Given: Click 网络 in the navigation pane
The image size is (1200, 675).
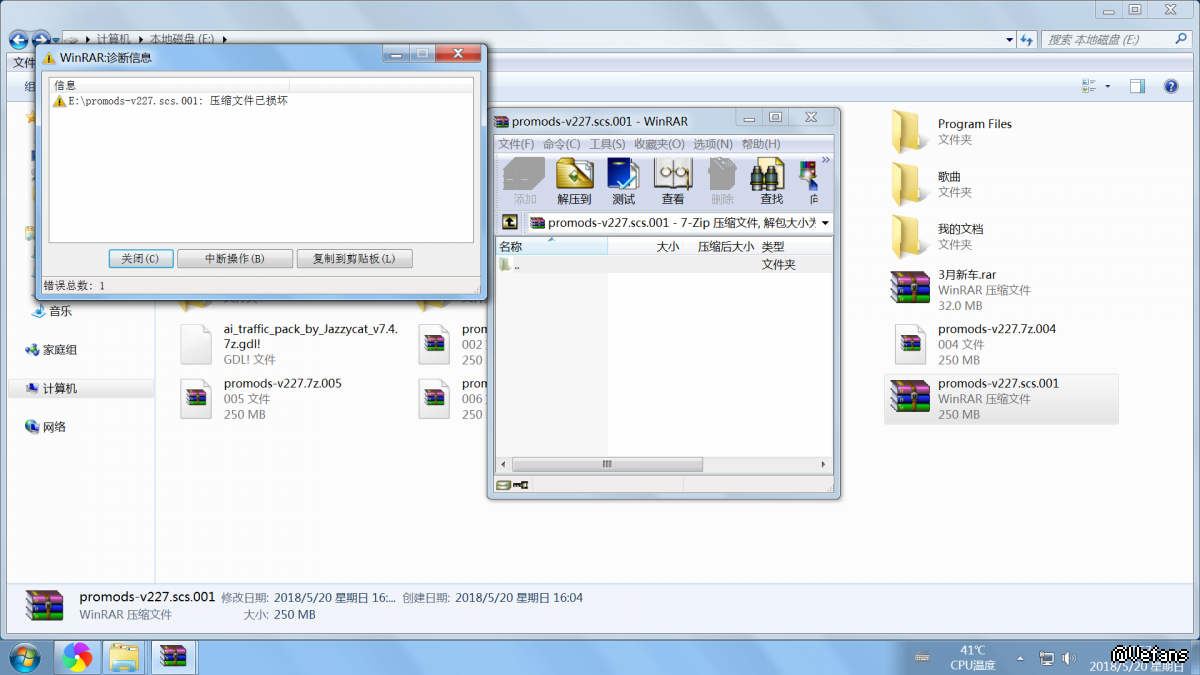Looking at the screenshot, I should coord(44,427).
